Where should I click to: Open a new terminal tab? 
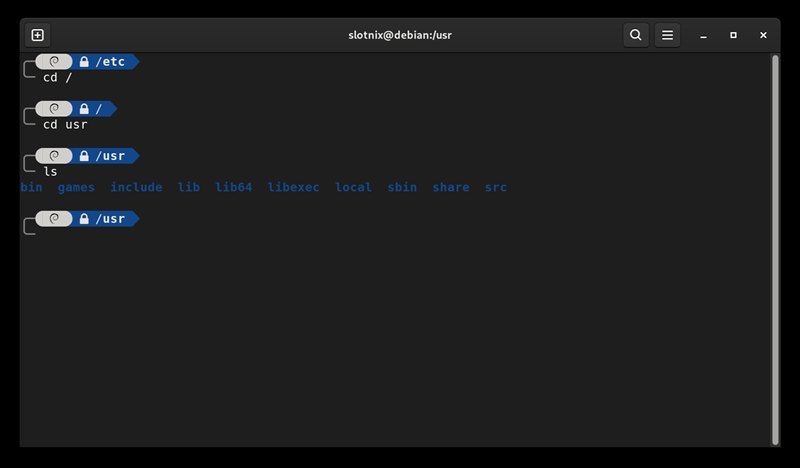tap(38, 35)
